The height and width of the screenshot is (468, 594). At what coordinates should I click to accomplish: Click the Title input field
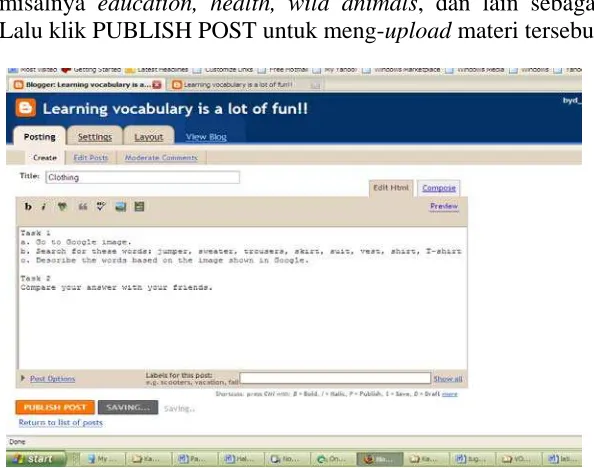(x=142, y=177)
